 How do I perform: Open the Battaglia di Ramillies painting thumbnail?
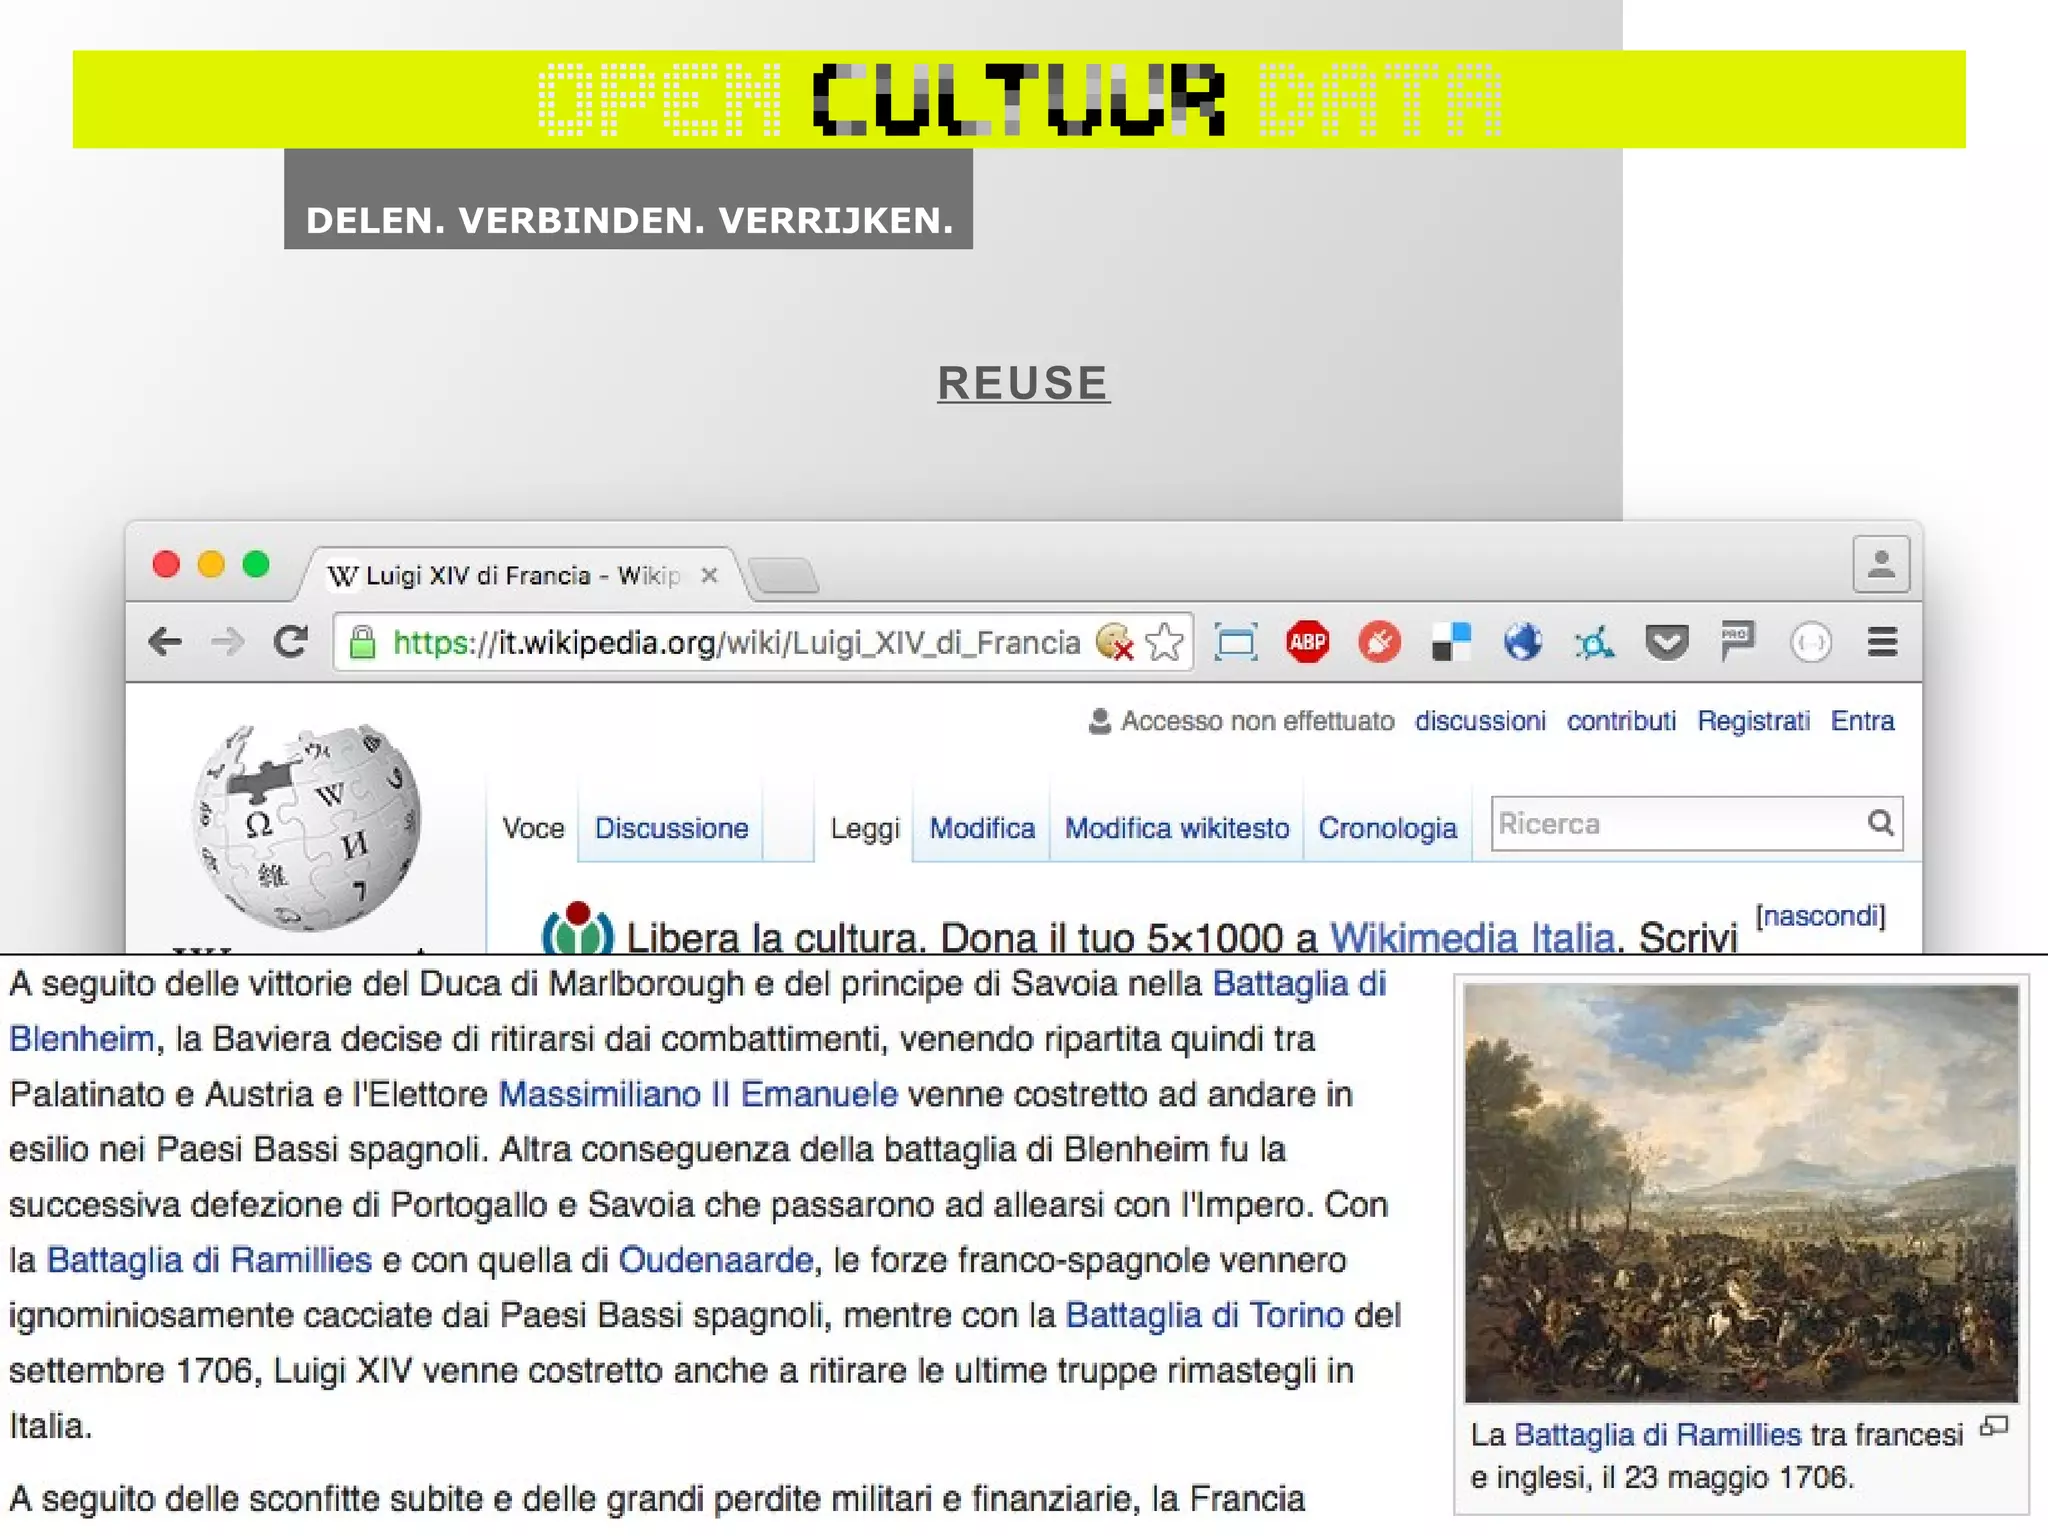pyautogui.click(x=1741, y=1192)
